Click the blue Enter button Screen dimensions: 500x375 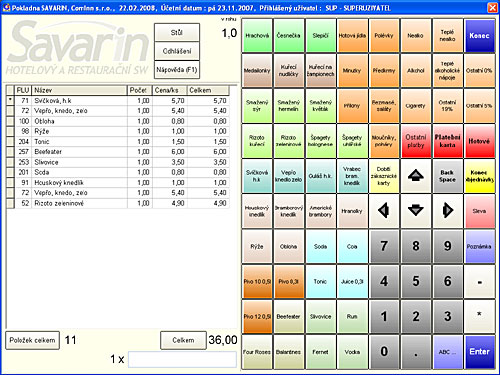coord(479,352)
